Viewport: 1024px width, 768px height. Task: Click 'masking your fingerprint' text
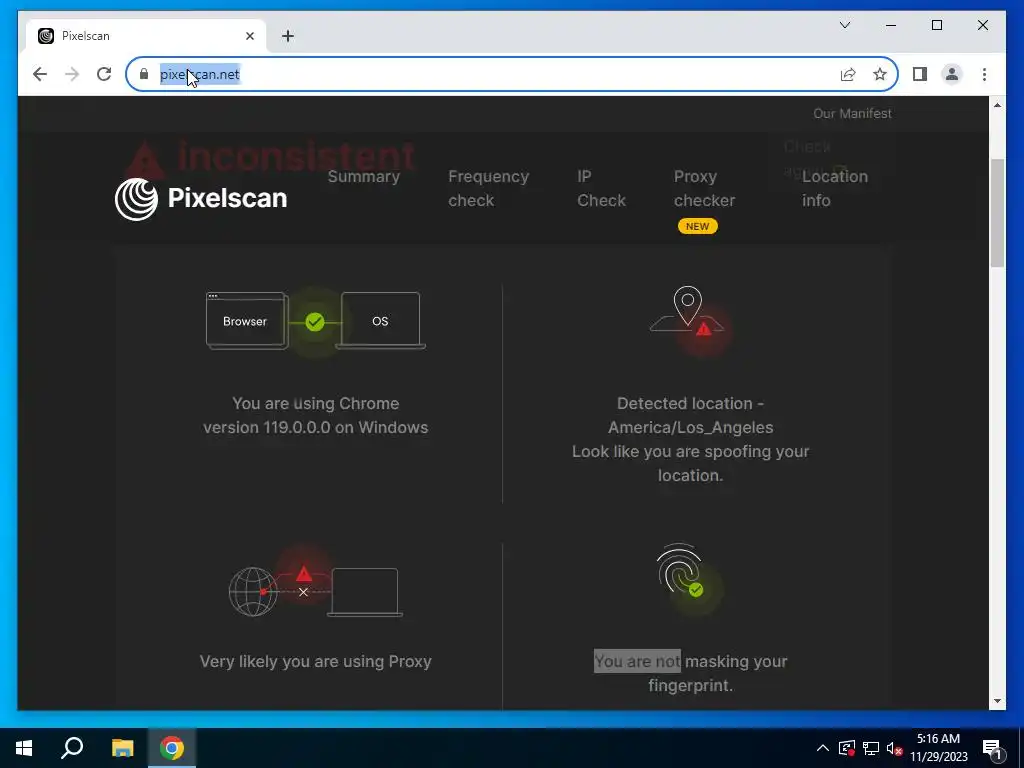718,673
